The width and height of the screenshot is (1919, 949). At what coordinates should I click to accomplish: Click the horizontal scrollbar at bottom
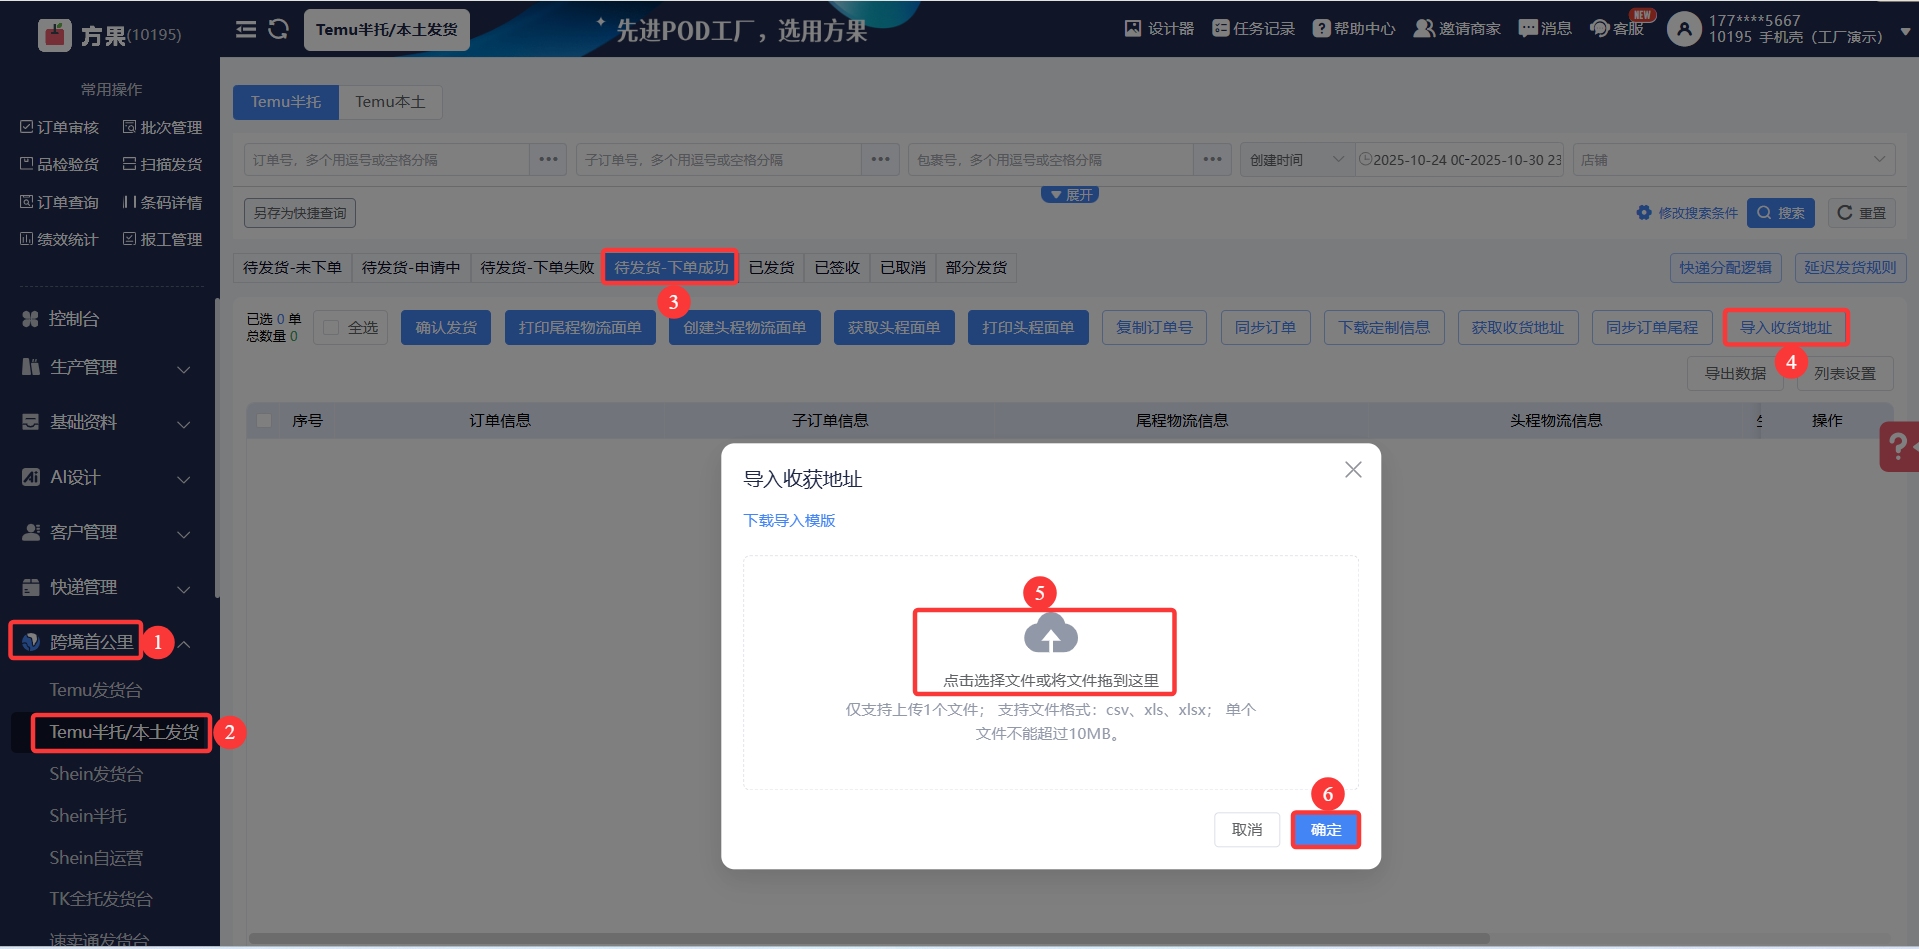pyautogui.click(x=869, y=938)
